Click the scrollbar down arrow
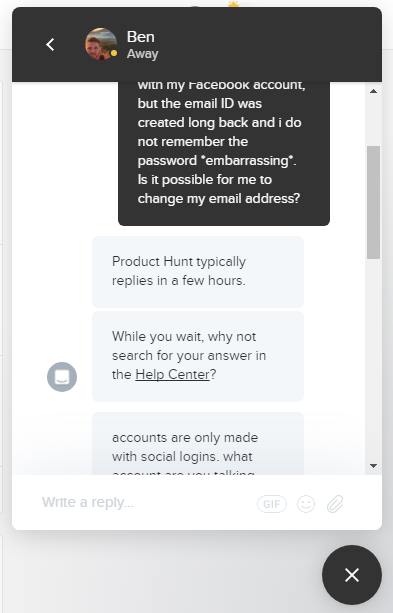The width and height of the screenshot is (393, 613). click(x=373, y=466)
